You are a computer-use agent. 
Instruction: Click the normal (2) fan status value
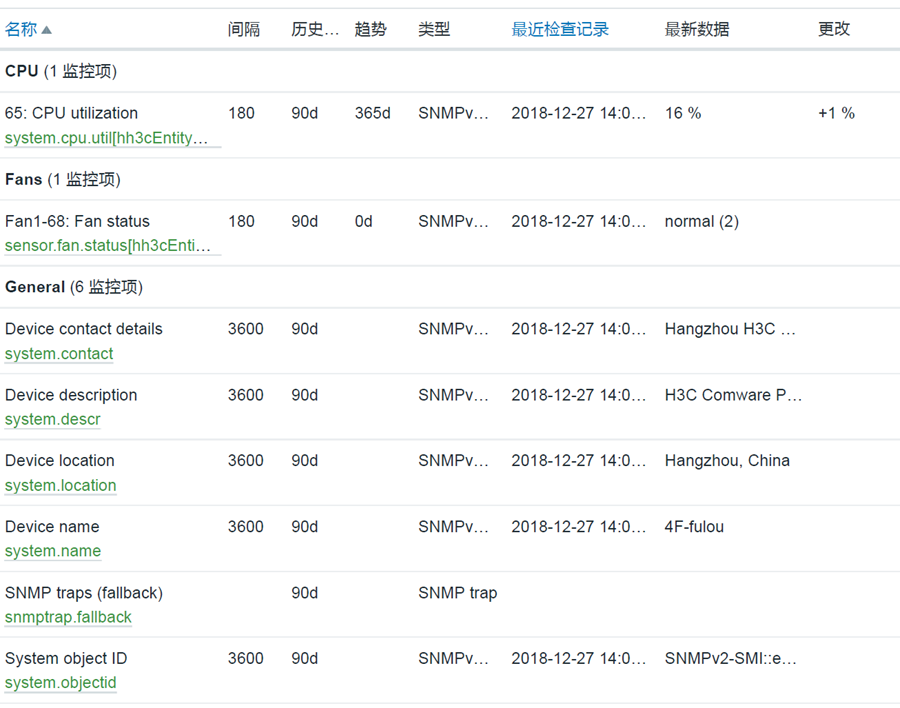pos(701,221)
